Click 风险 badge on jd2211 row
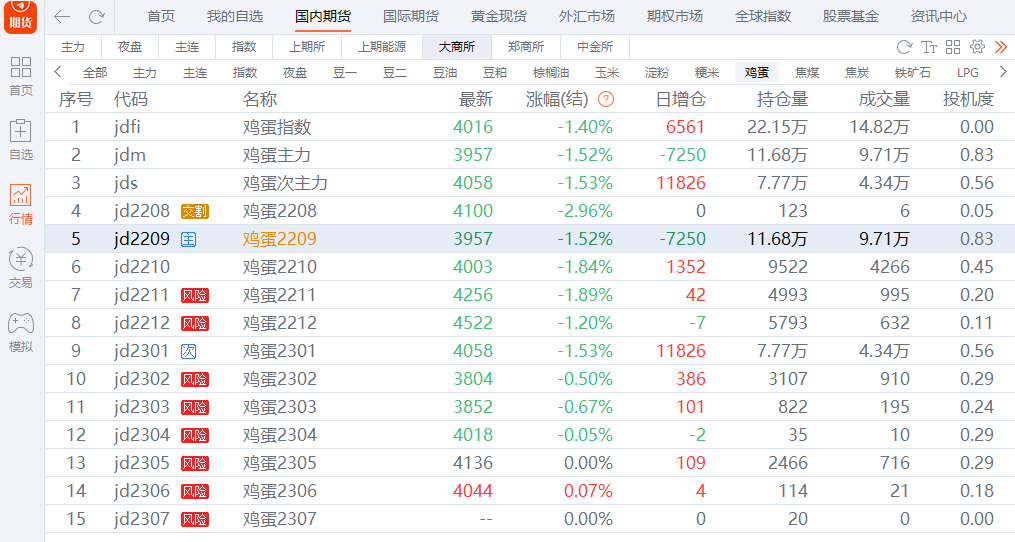 [194, 295]
